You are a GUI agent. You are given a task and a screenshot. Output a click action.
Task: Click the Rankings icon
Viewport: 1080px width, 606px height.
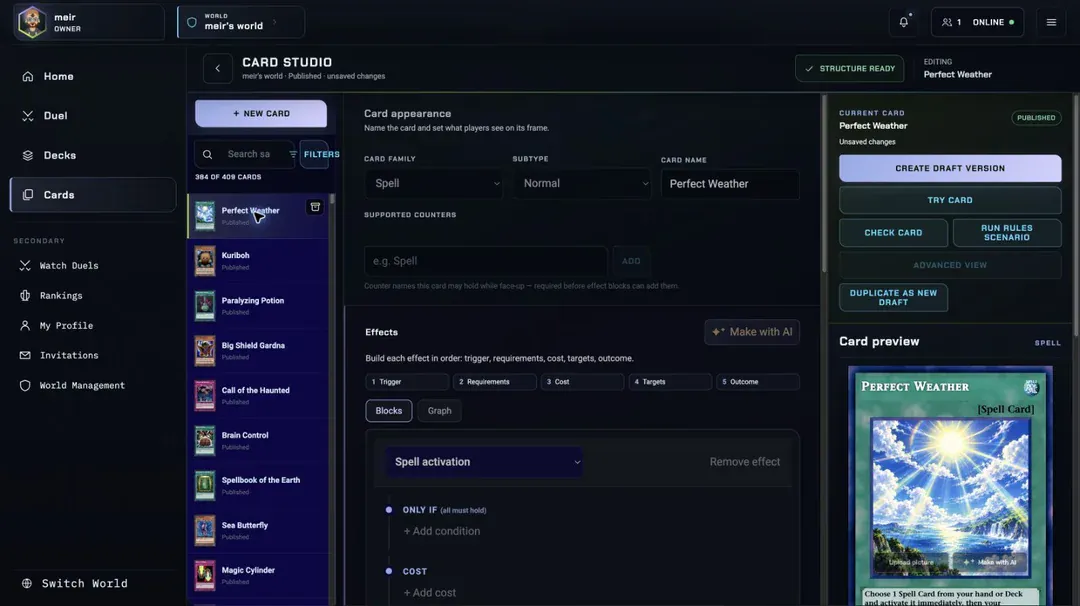tap(25, 295)
